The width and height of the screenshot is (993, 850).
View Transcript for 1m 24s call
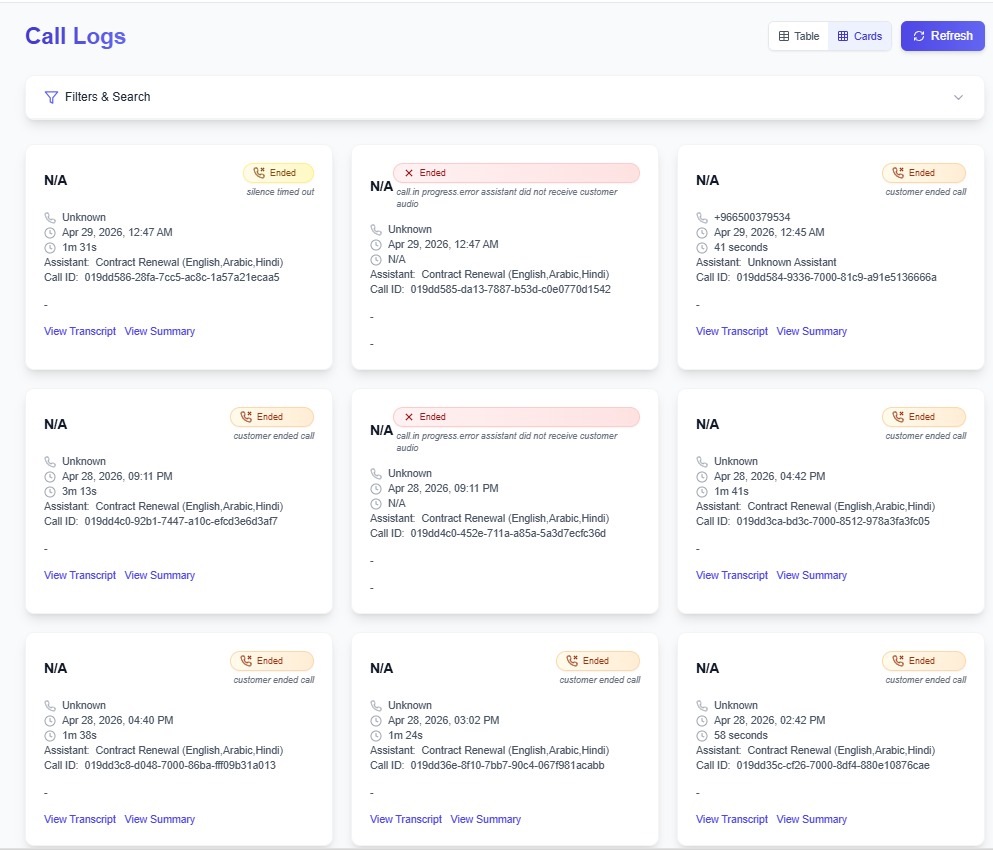(x=406, y=819)
